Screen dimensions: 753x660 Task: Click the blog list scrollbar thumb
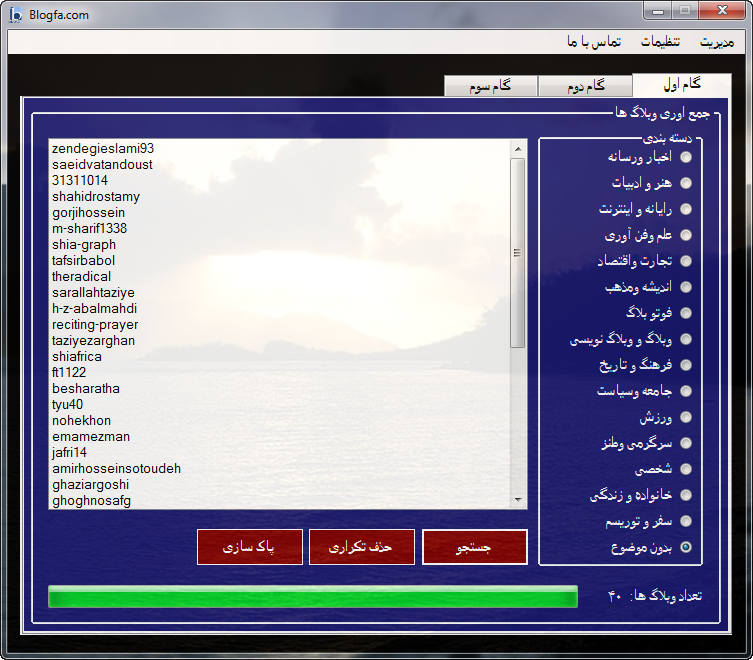pyautogui.click(x=517, y=253)
